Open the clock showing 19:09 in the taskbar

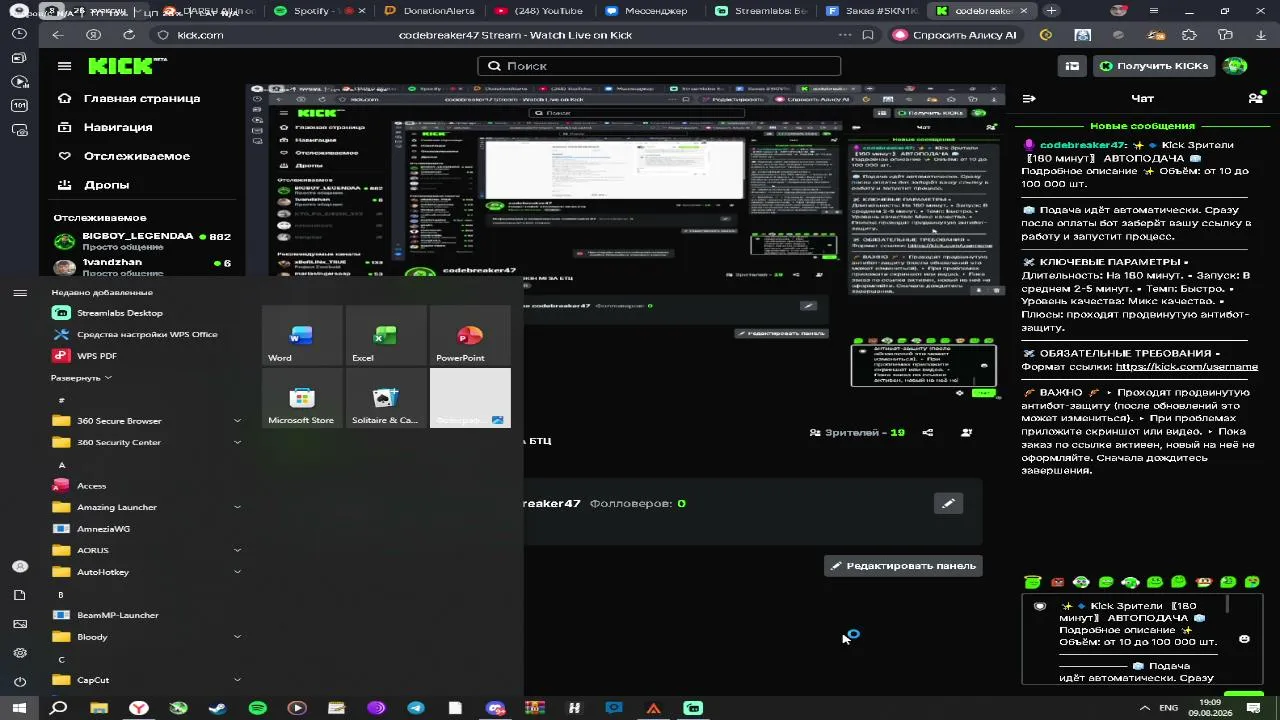tap(1210, 708)
